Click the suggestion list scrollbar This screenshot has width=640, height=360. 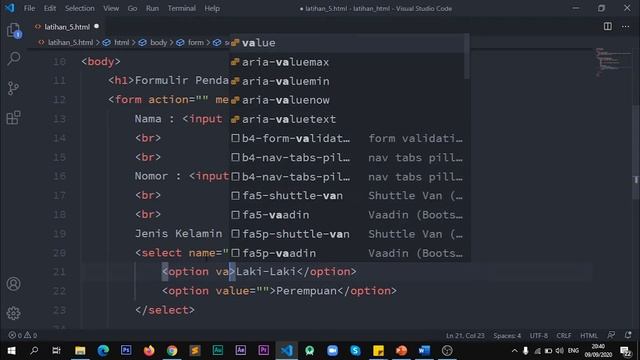[x=467, y=56]
